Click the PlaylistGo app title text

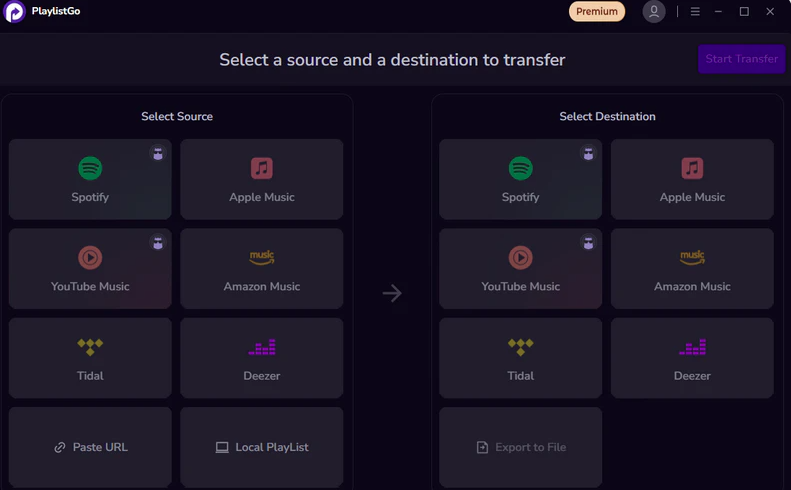(x=56, y=11)
